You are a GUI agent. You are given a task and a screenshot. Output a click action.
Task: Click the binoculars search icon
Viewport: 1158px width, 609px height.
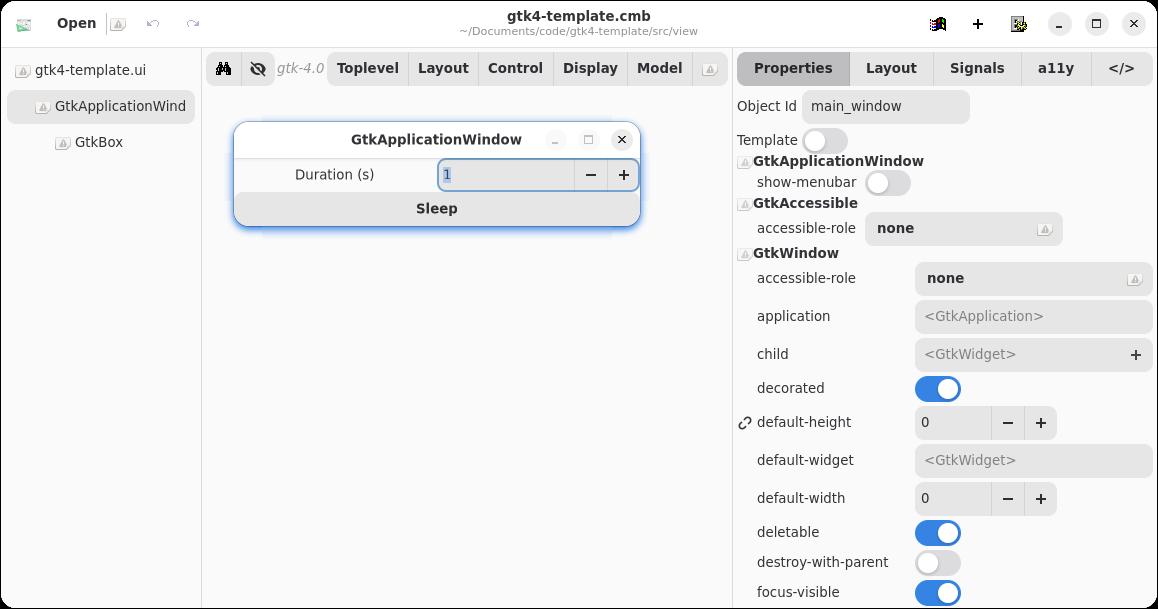pos(223,68)
